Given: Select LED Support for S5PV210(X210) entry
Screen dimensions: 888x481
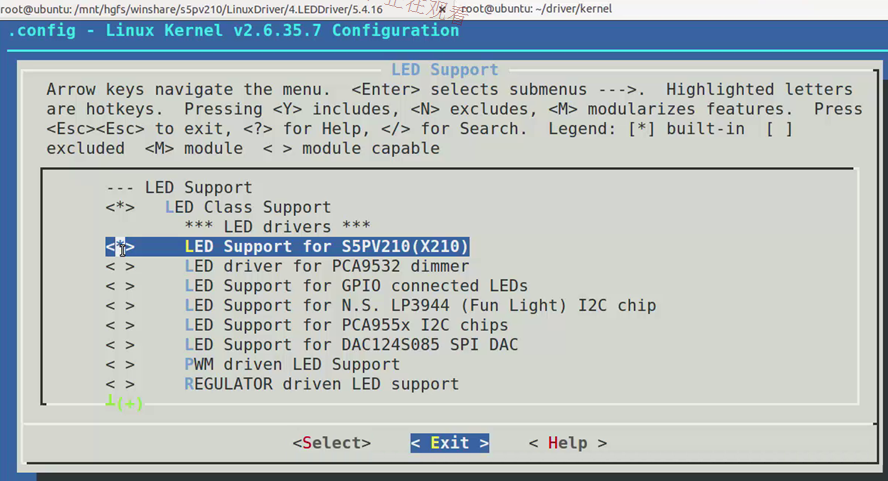Looking at the screenshot, I should click(x=327, y=247).
